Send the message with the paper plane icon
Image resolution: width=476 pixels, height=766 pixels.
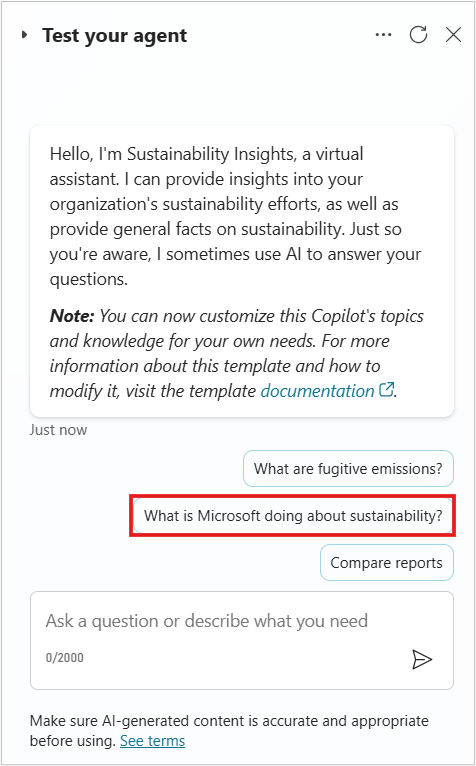[422, 659]
